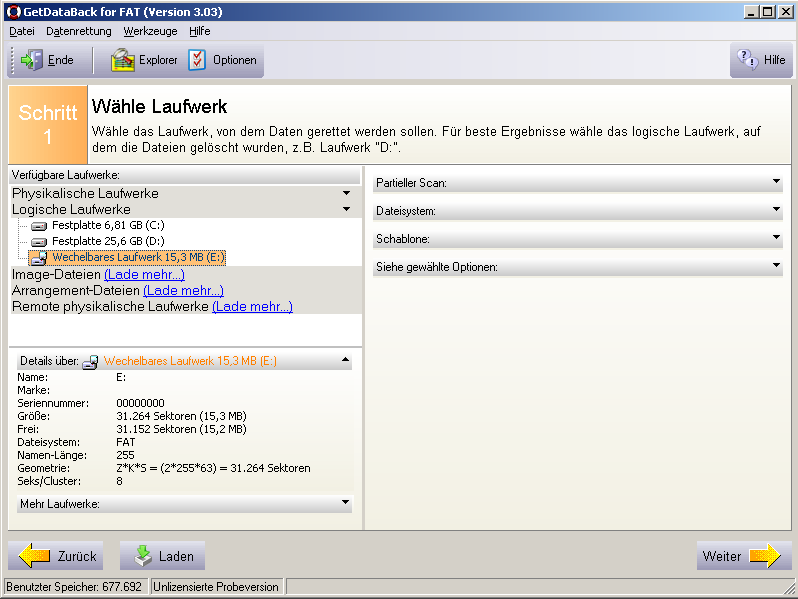The width and height of the screenshot is (798, 599).
Task: Click the Schritt 1 orange step box
Action: (x=48, y=125)
